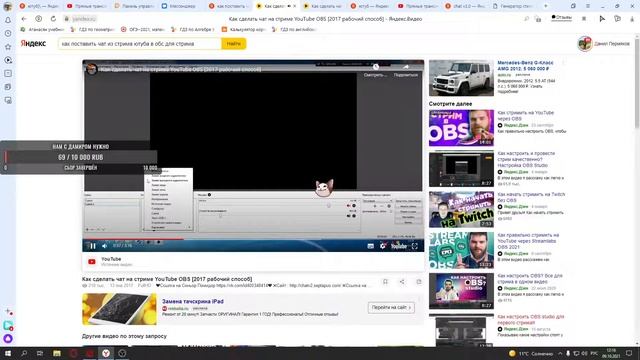Switch to the chat v2.0 tab
640x360 pixels.
(466, 6)
